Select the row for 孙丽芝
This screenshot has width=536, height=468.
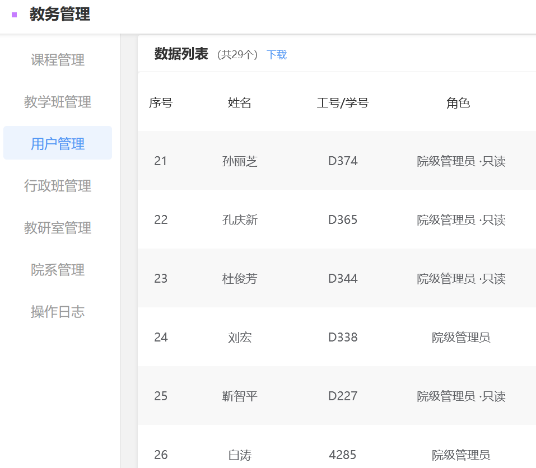coord(337,161)
